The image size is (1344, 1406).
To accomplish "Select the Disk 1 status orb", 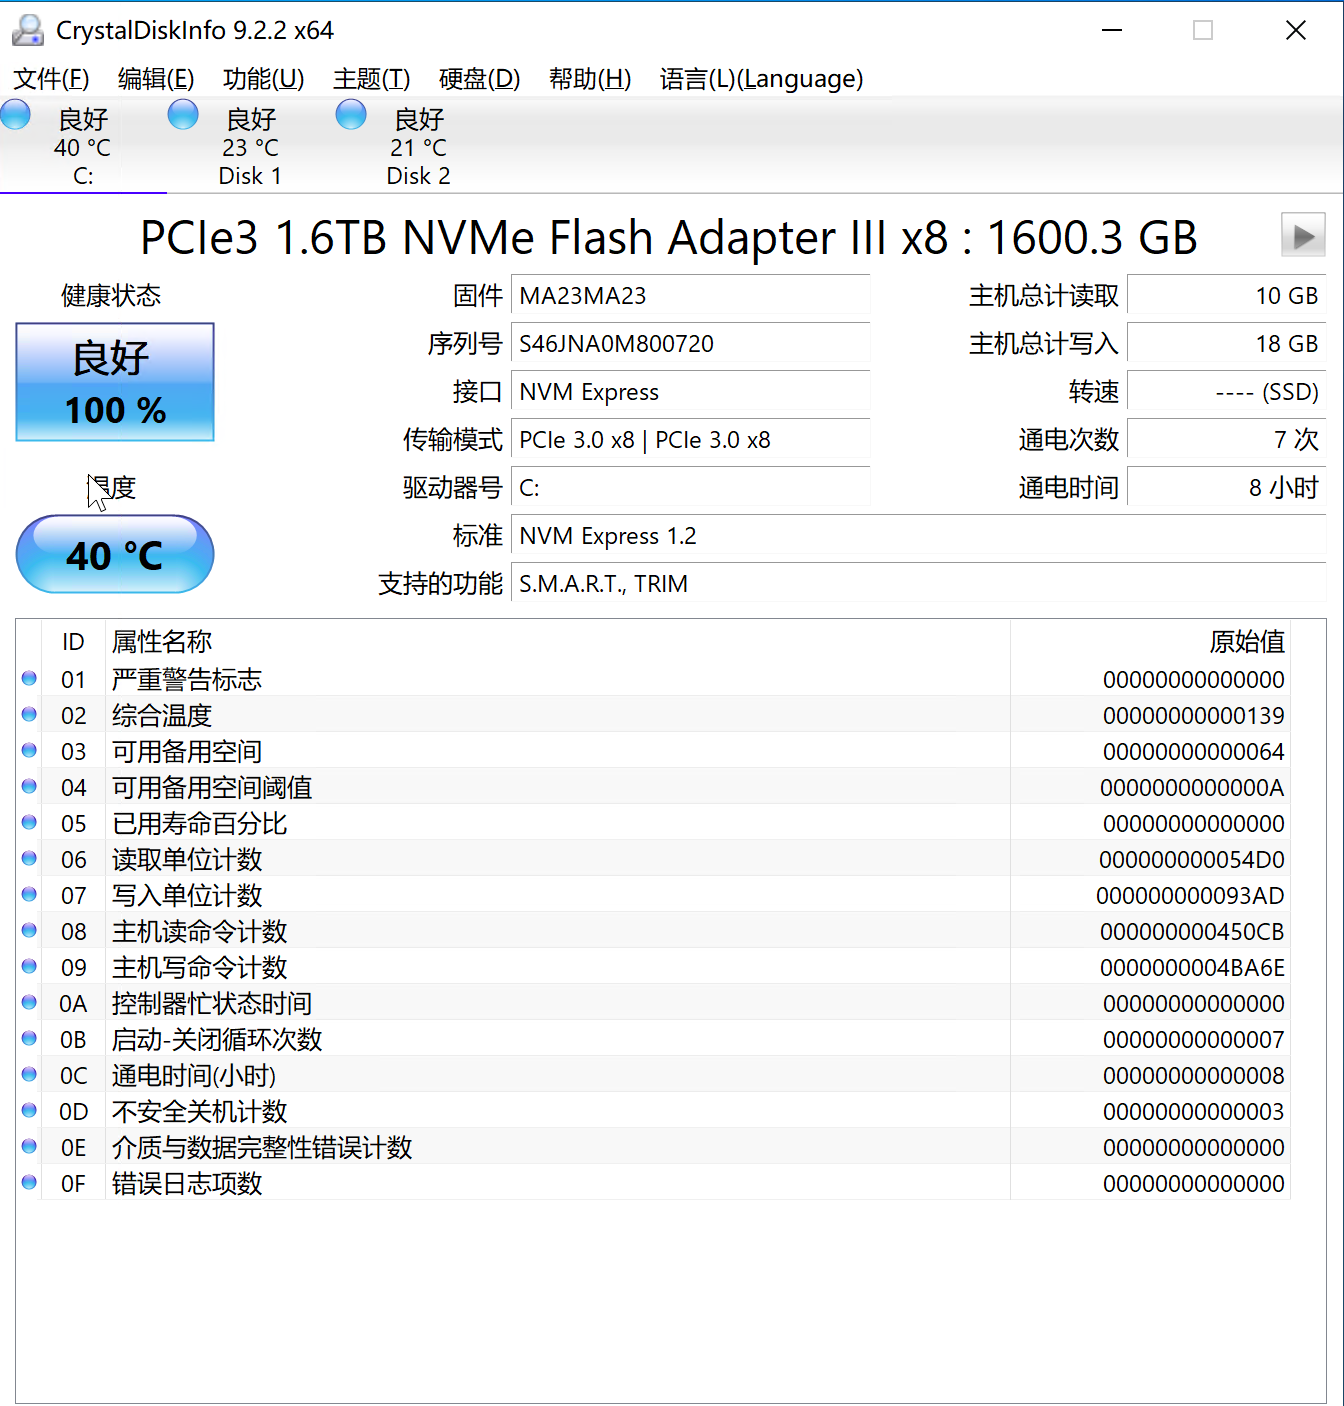I will [183, 115].
